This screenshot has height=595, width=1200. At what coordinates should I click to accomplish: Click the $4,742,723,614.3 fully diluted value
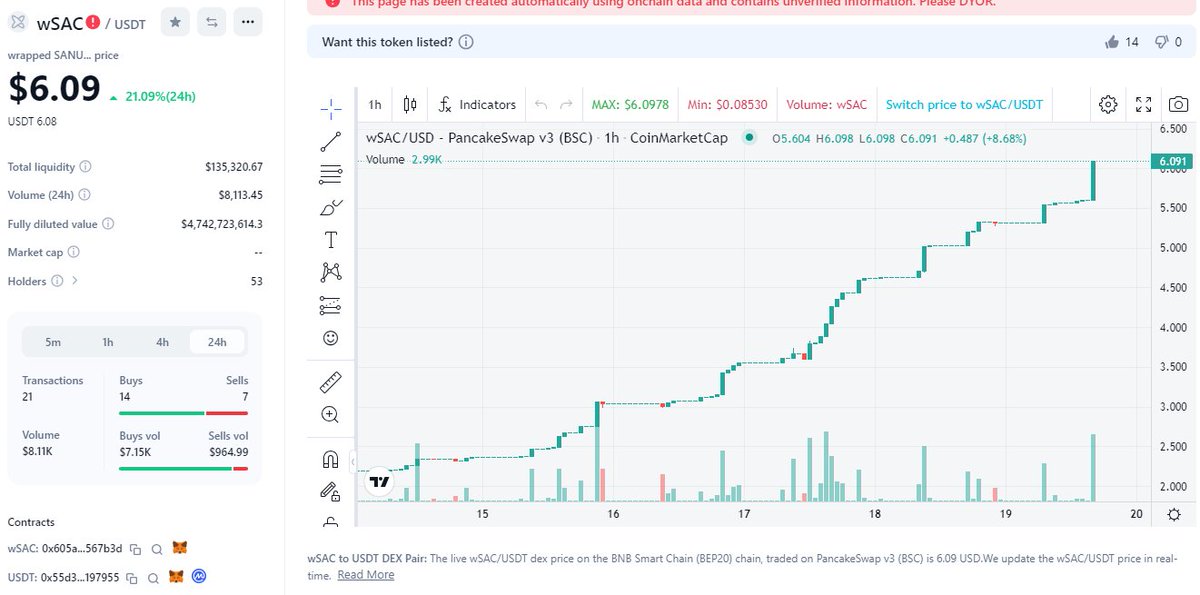(222, 224)
